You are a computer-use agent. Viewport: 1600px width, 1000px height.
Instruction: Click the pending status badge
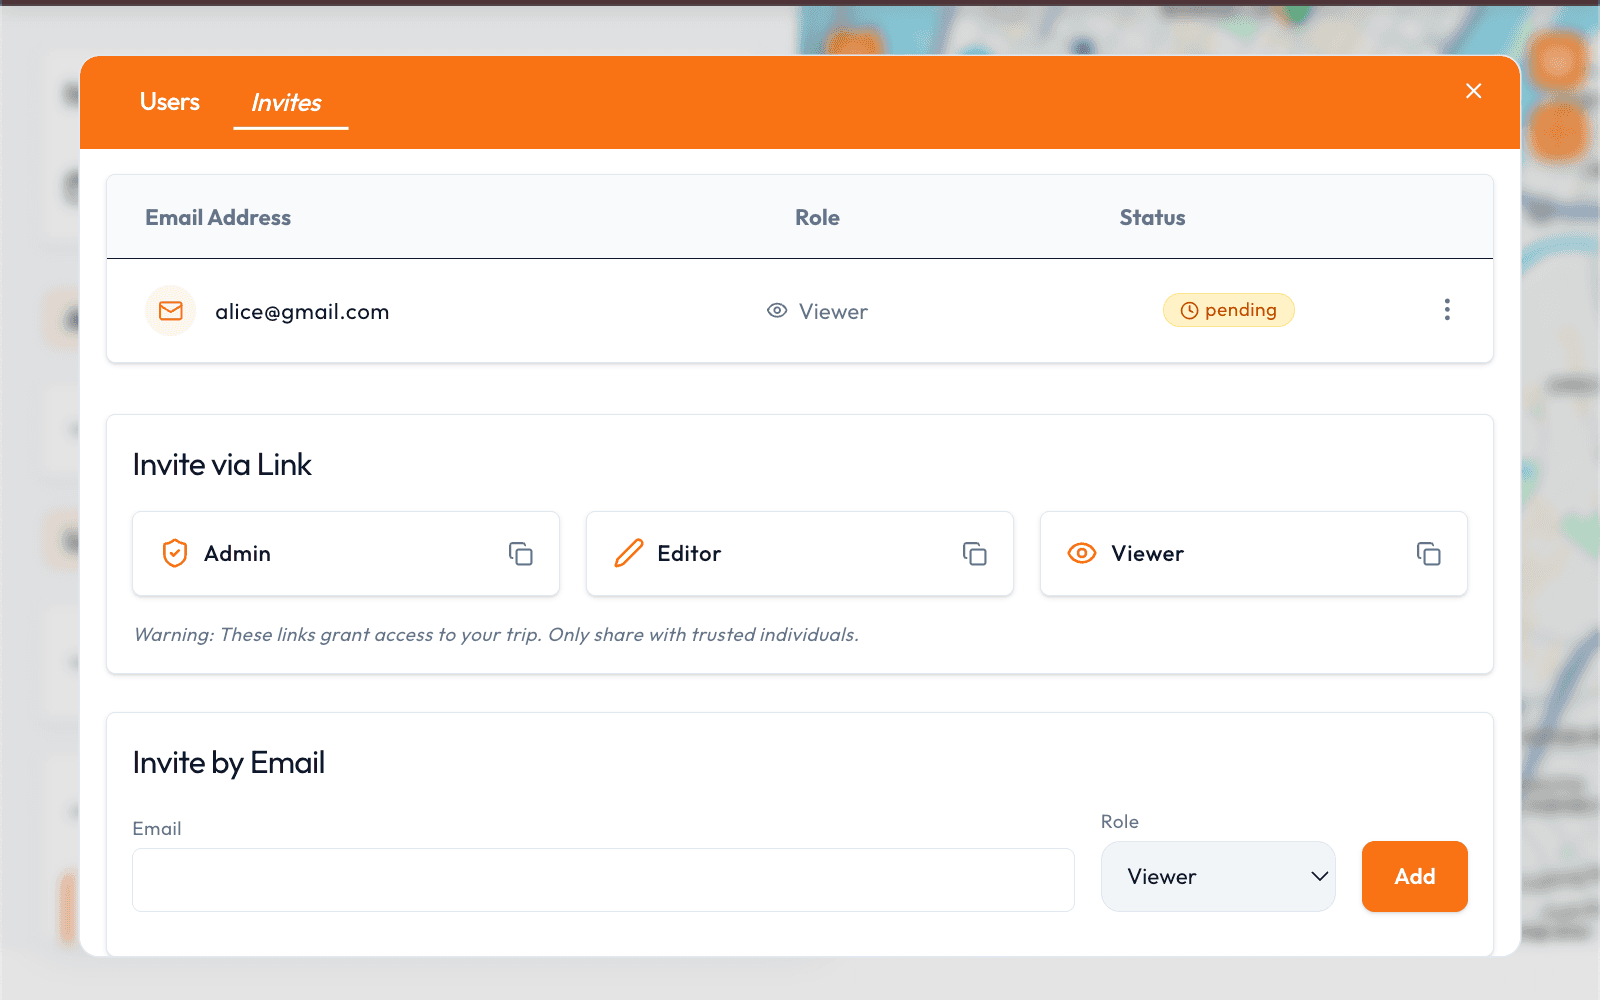[1229, 310]
